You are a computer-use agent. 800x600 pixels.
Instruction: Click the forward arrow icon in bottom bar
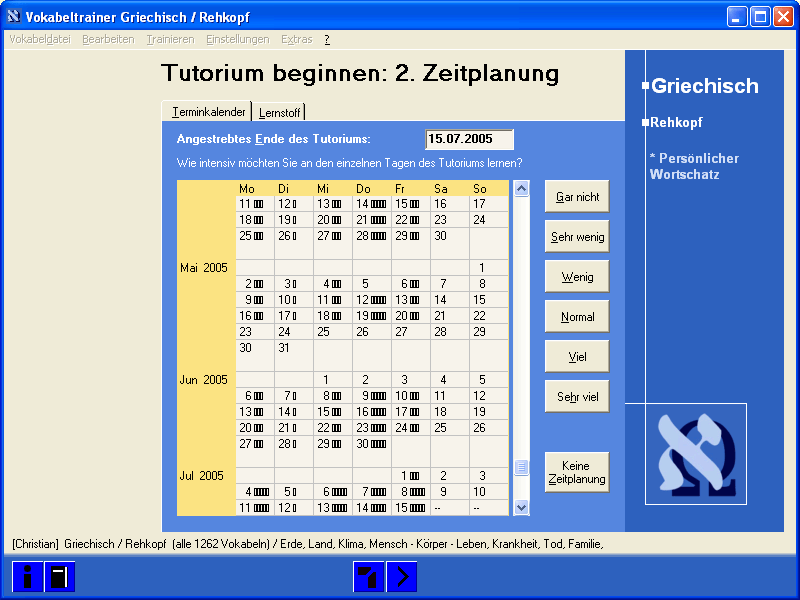coord(402,577)
